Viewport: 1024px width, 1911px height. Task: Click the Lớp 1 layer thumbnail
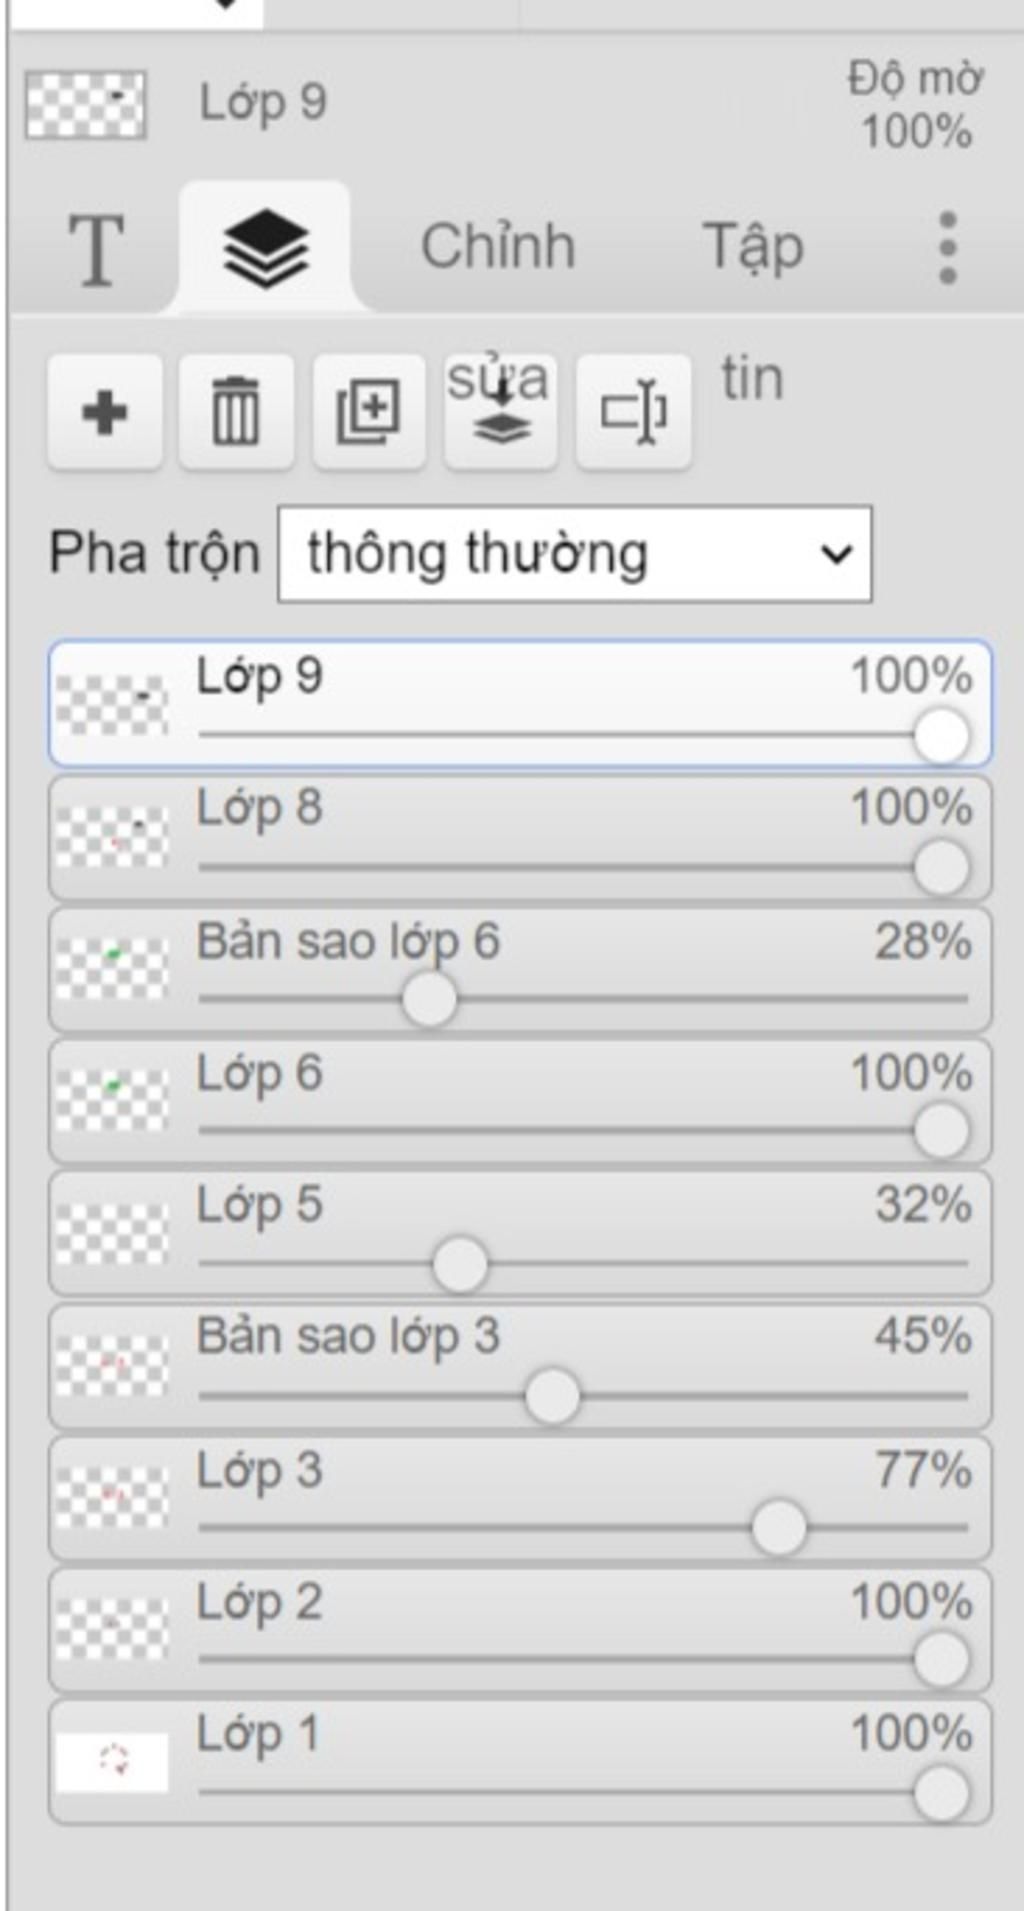tap(111, 1761)
